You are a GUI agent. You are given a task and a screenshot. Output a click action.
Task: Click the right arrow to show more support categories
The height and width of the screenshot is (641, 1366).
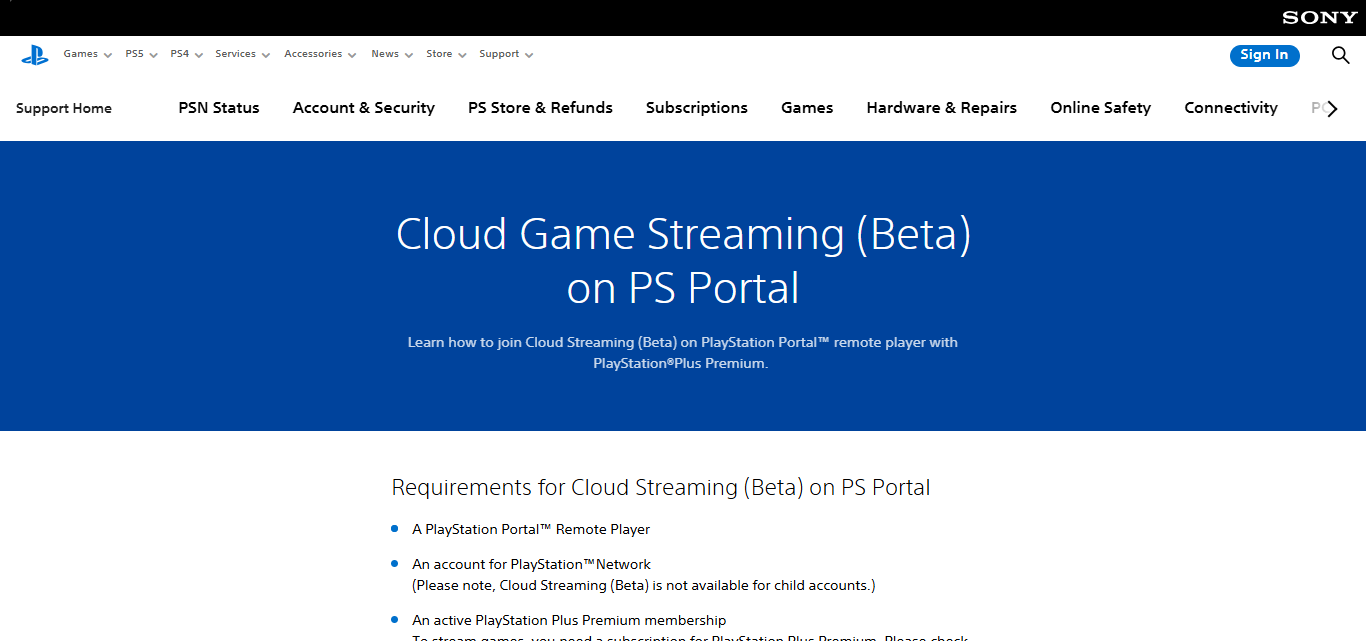1332,109
